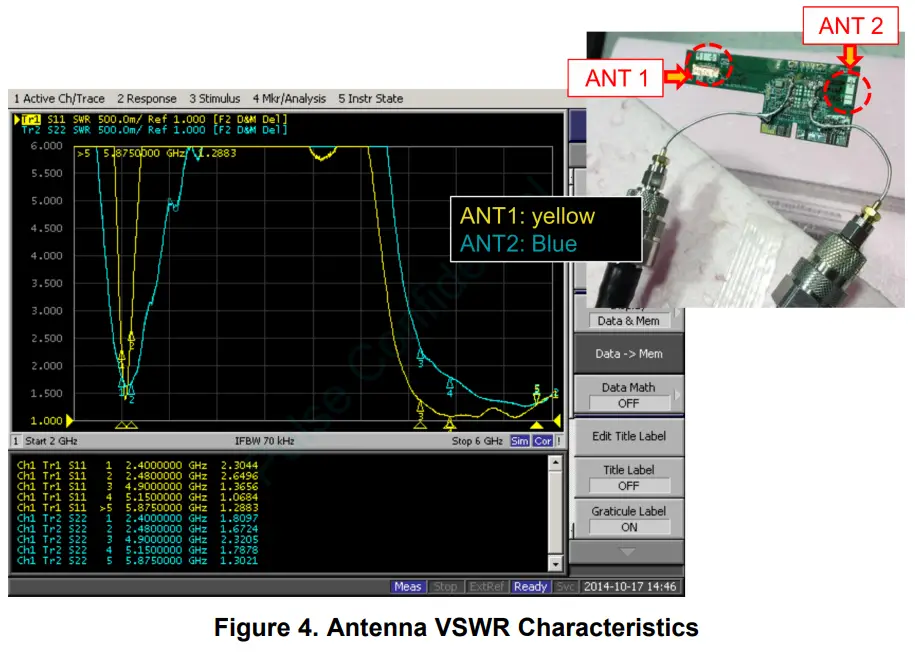Screen dimensions: 915x666
Task: Click the channel number 1 box
Action: tap(16, 441)
